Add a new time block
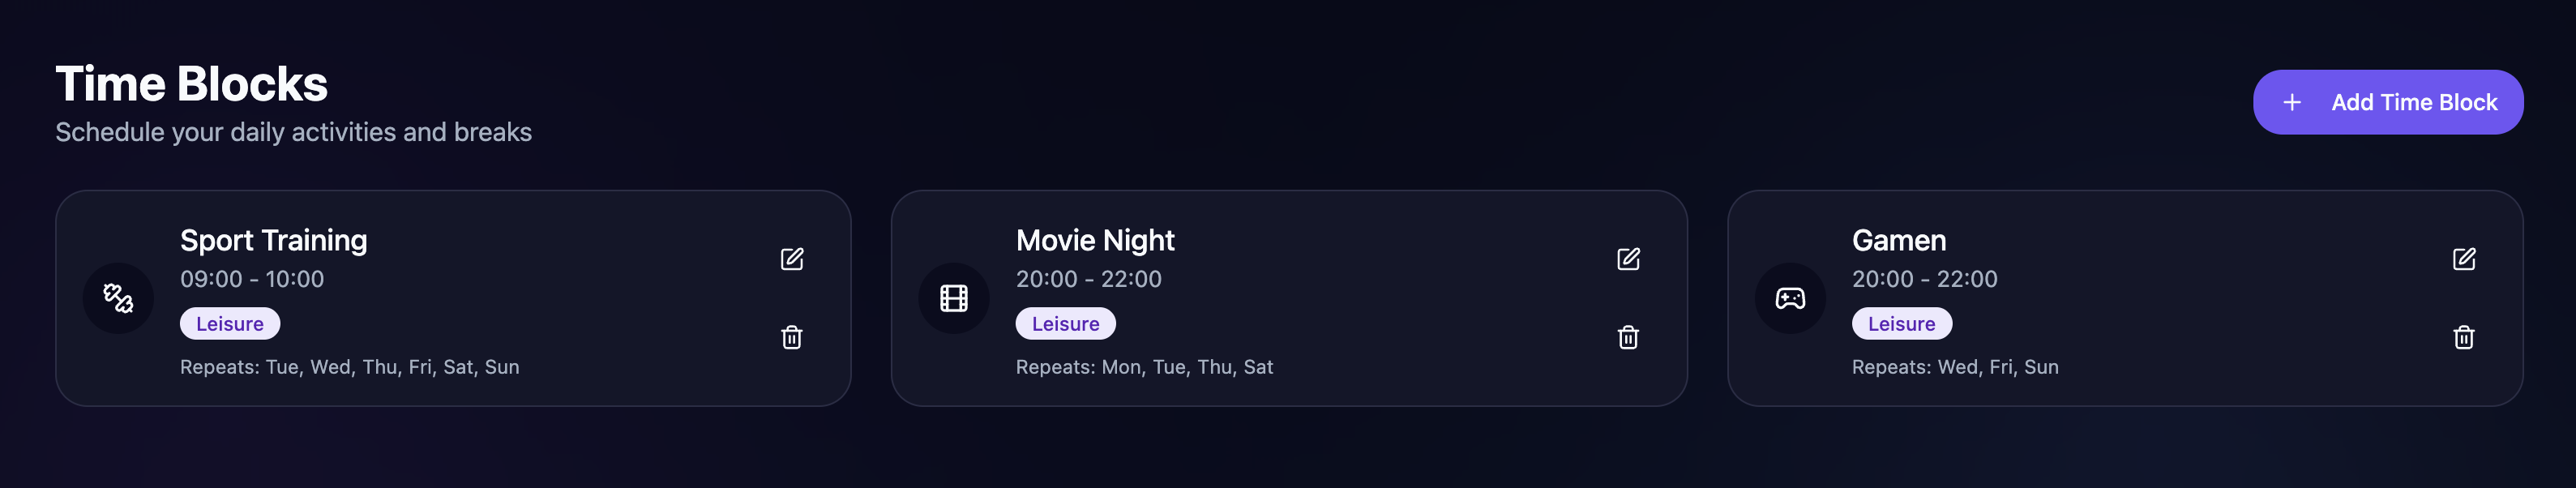This screenshot has height=488, width=2576. [x=2388, y=102]
